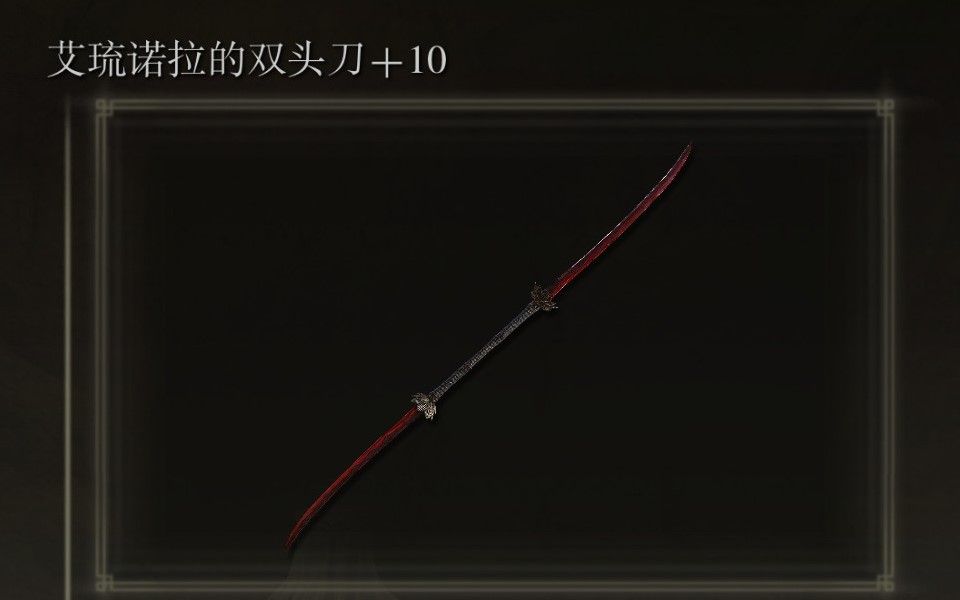Click the bottom-right corner ornament of frame
960x600 pixels.
885,583
